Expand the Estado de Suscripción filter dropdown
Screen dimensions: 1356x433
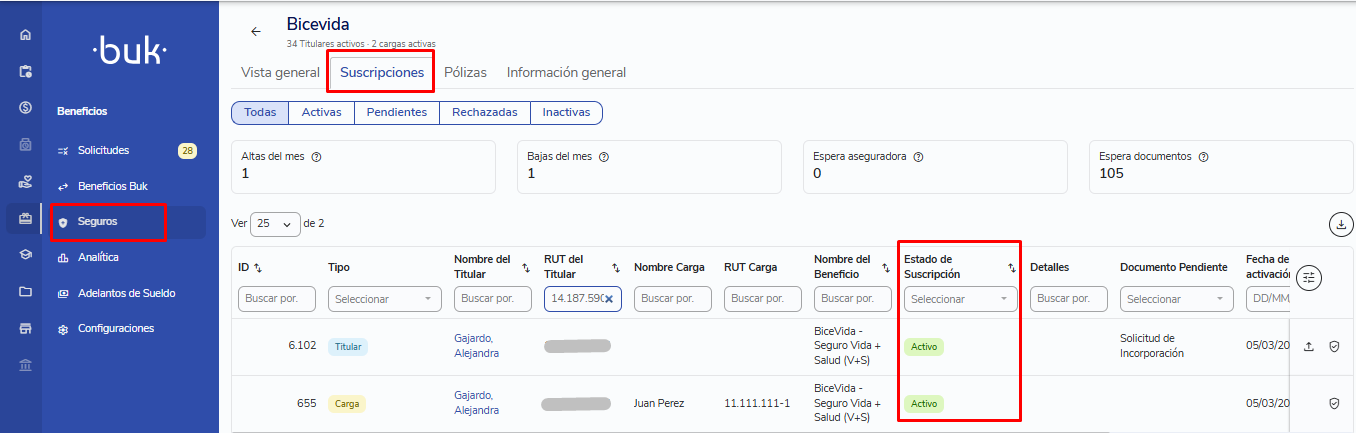coord(960,299)
